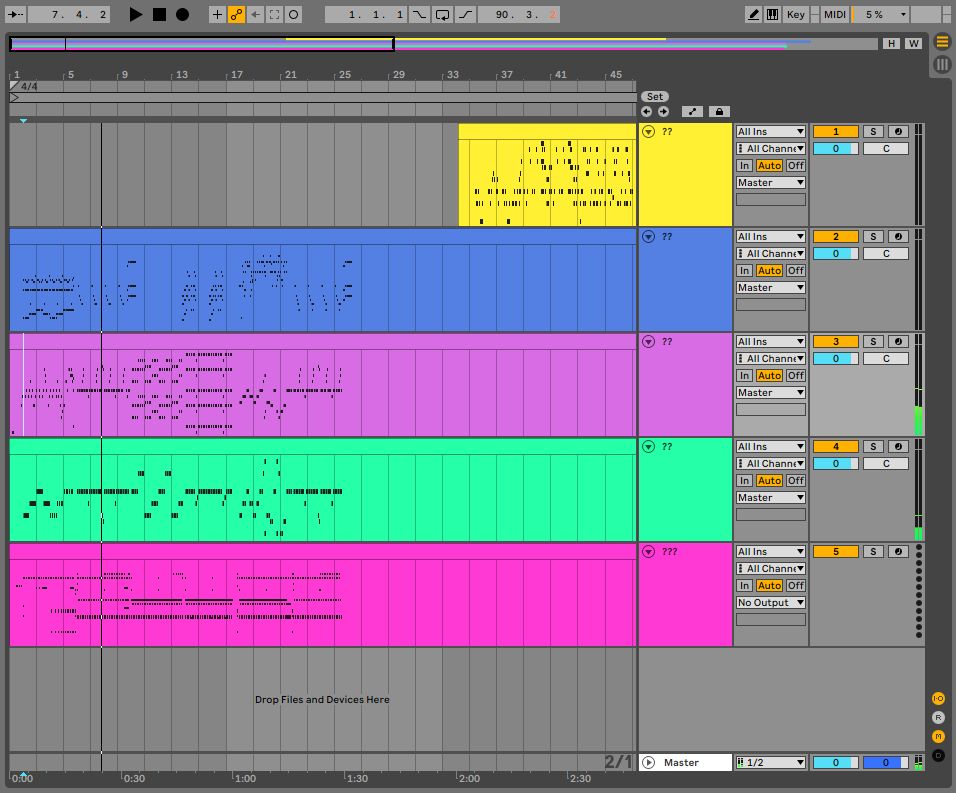This screenshot has height=793, width=956.
Task: Click the Set locator button
Action: [x=655, y=96]
